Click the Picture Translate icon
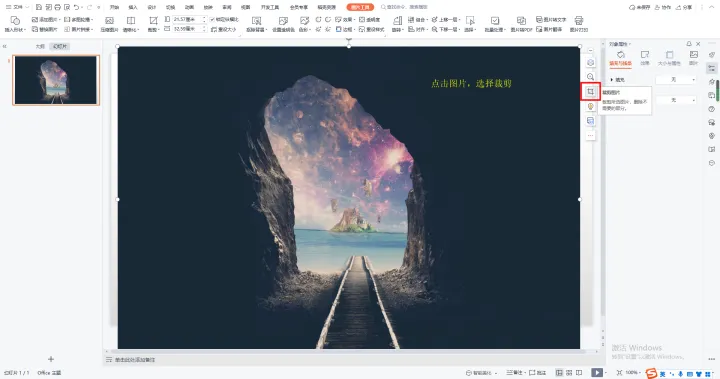The height and width of the screenshot is (379, 720). point(549,29)
